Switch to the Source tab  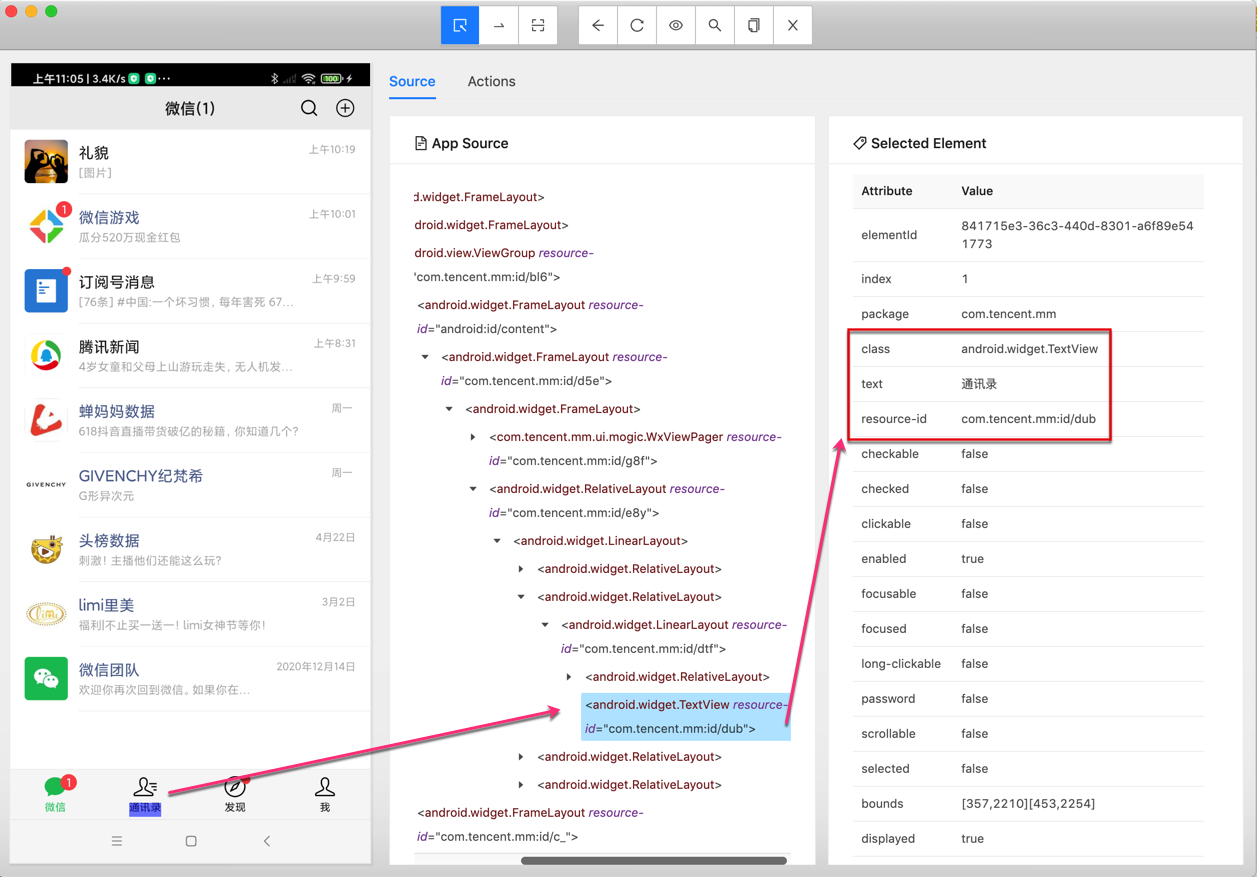click(x=412, y=82)
